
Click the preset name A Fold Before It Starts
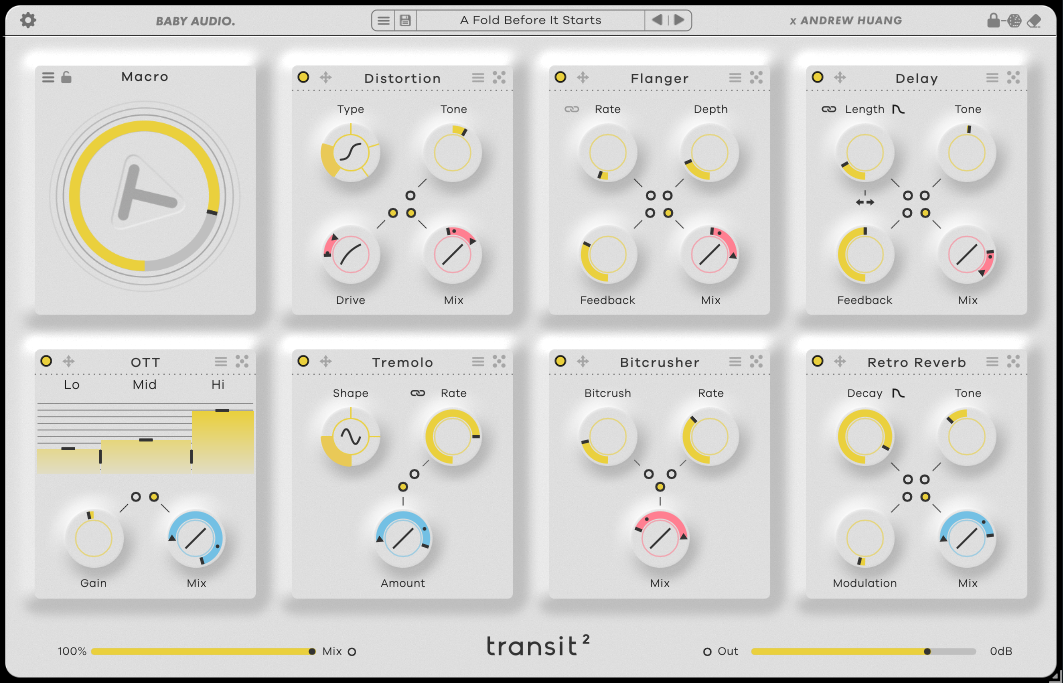coord(531,20)
